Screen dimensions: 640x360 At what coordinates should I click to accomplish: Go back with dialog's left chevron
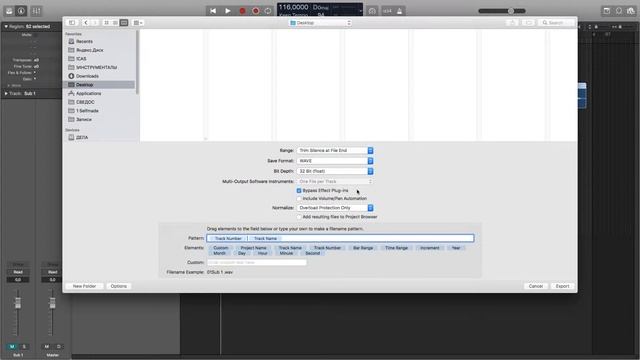pyautogui.click(x=86, y=22)
